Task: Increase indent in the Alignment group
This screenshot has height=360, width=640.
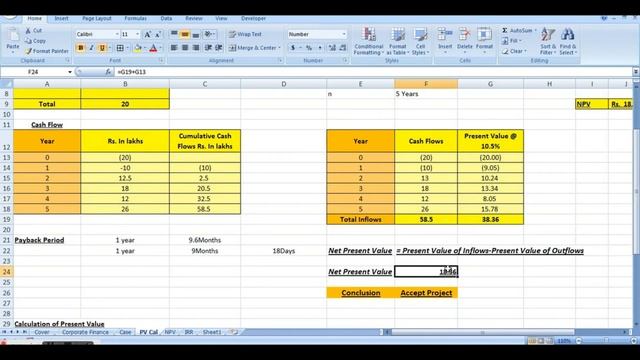Action: click(x=219, y=48)
